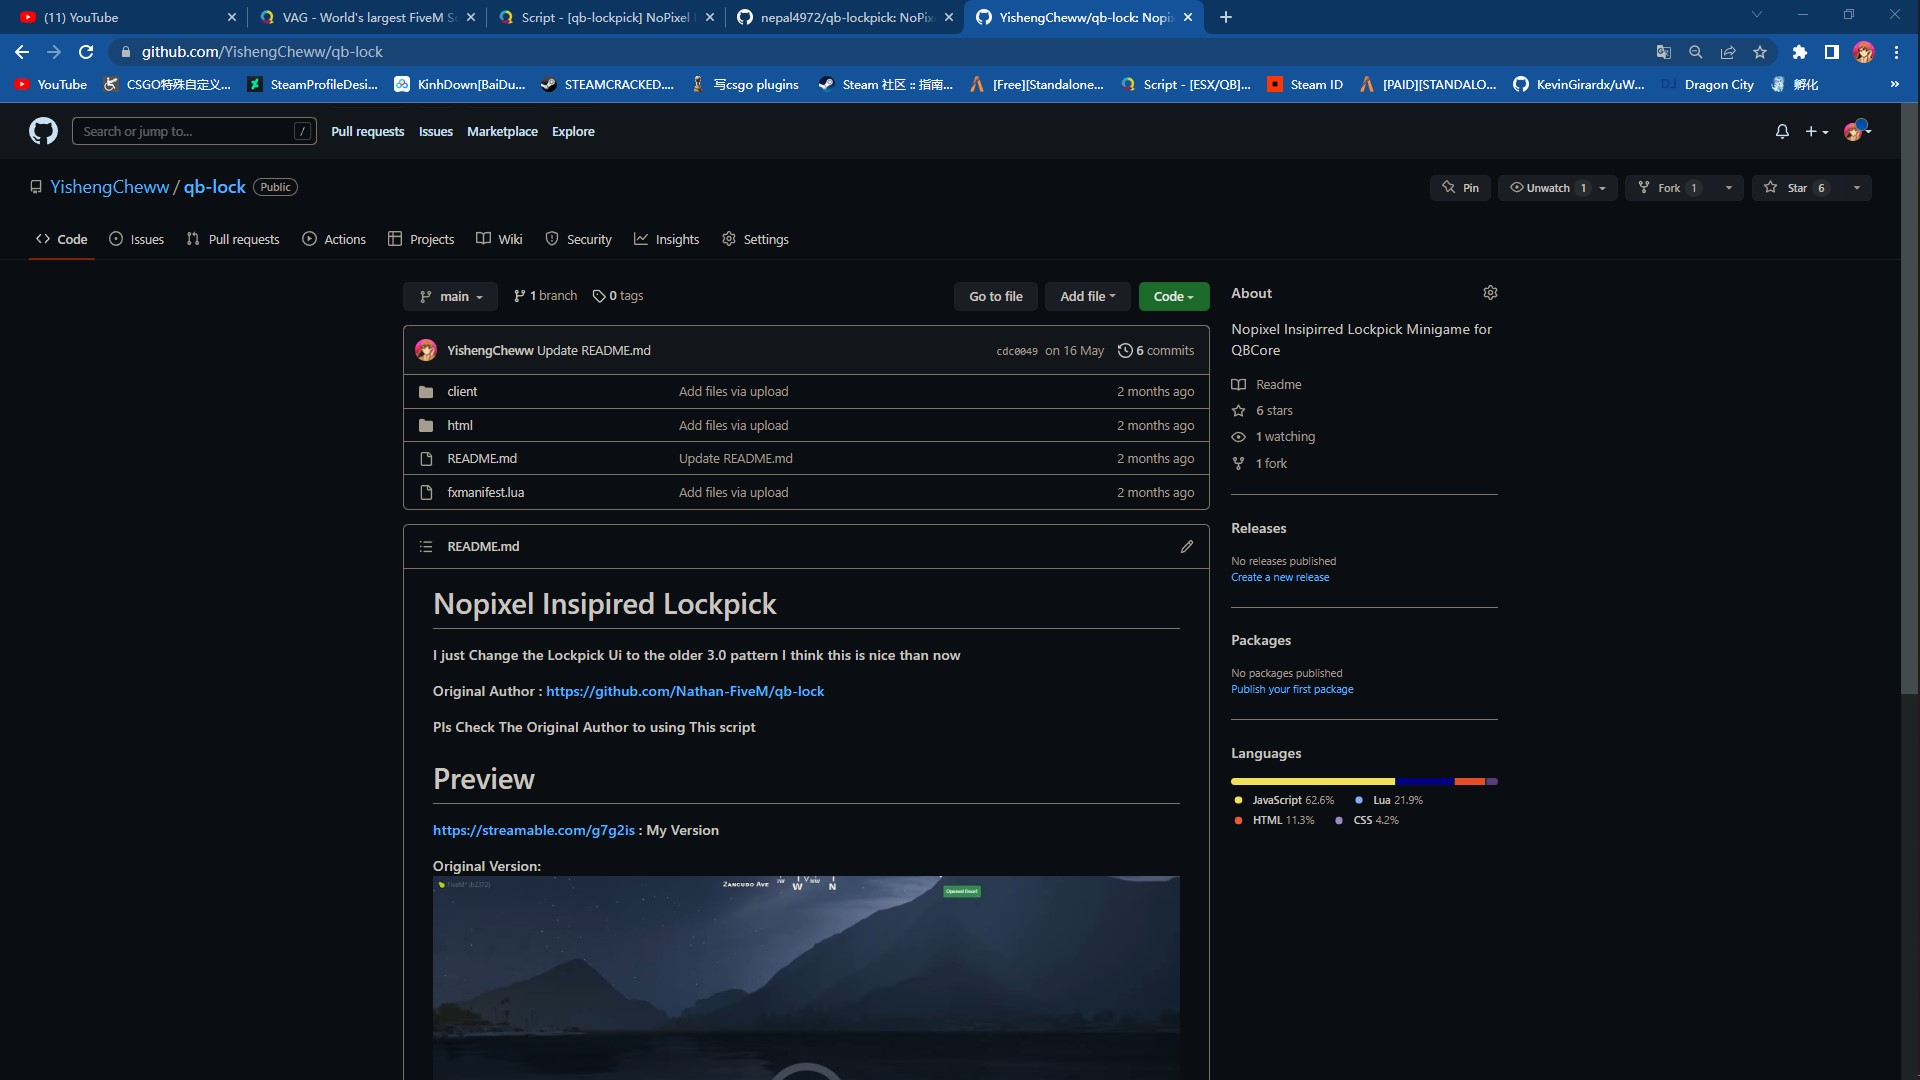Open the Insights tab

click(x=666, y=239)
